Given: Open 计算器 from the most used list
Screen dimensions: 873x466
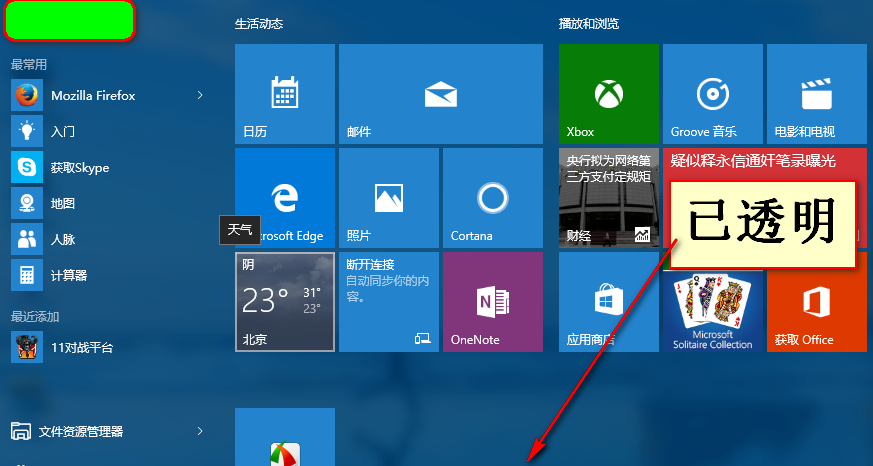Looking at the screenshot, I should (68, 275).
